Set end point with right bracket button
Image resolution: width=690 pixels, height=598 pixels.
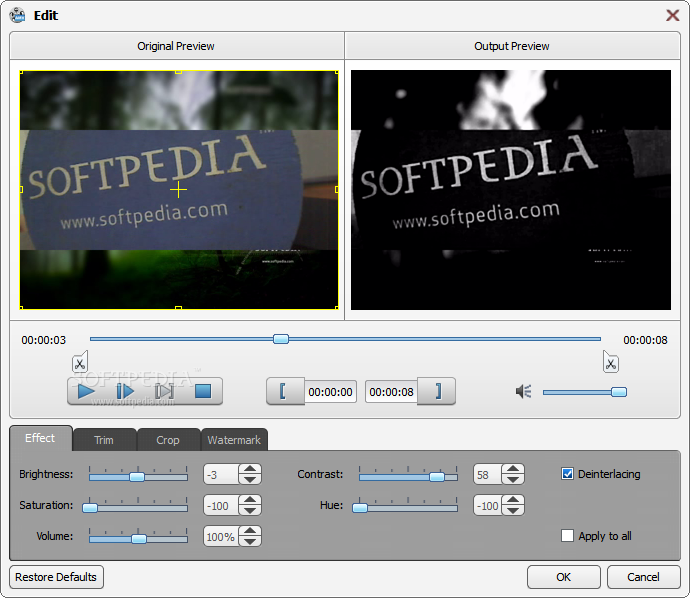click(x=437, y=391)
